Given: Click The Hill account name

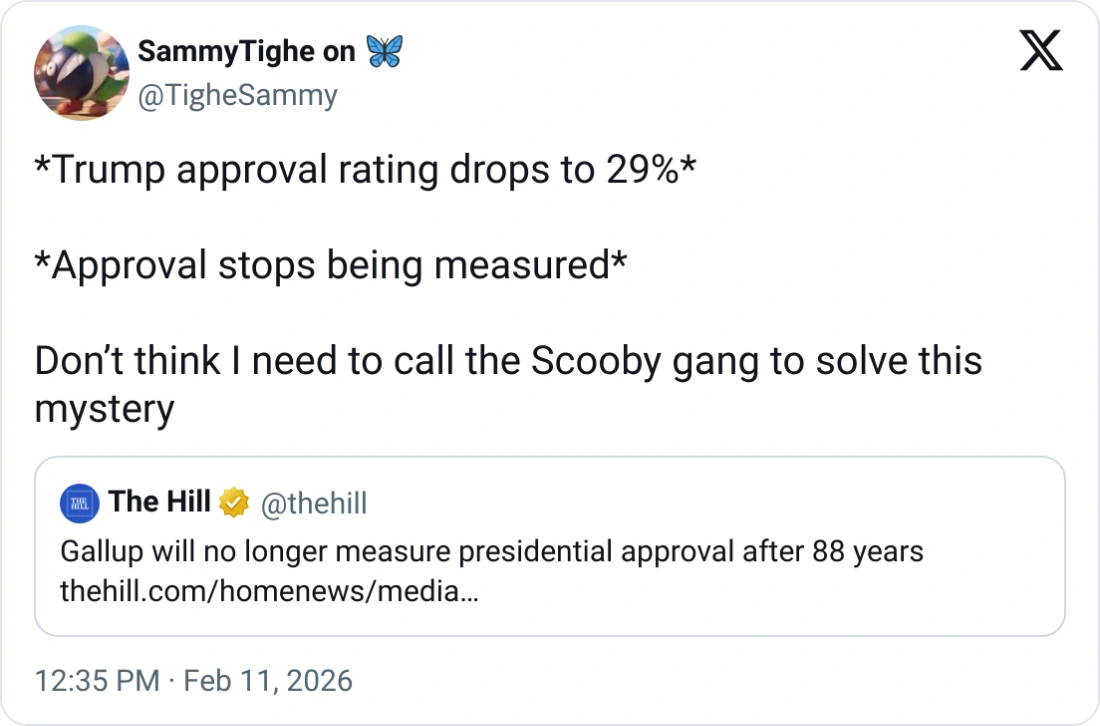Looking at the screenshot, I should coord(159,502).
